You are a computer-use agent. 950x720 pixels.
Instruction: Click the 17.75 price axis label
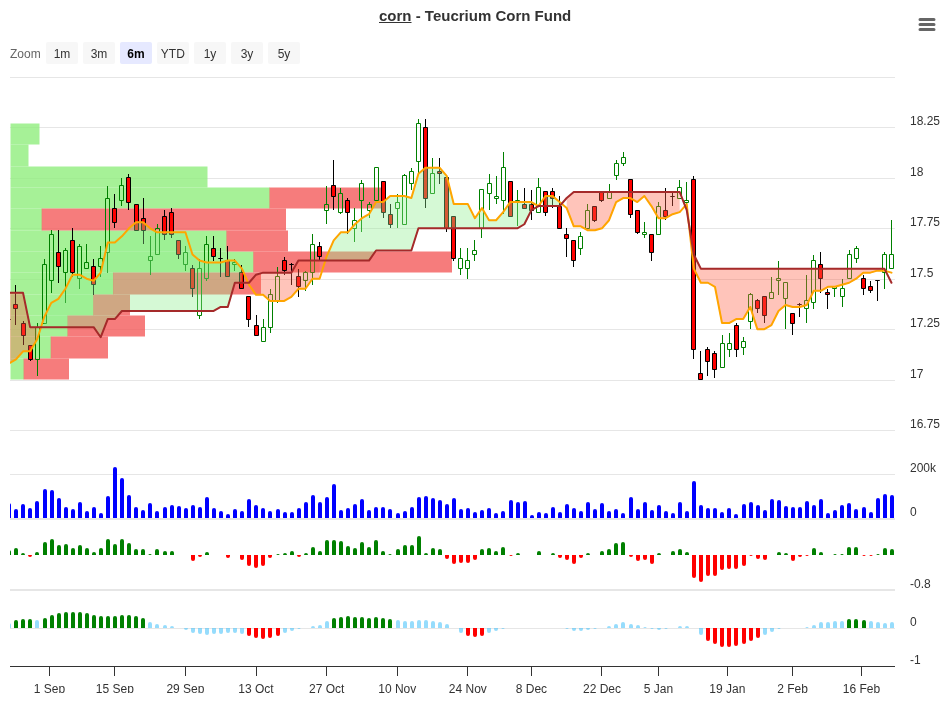pos(925,222)
